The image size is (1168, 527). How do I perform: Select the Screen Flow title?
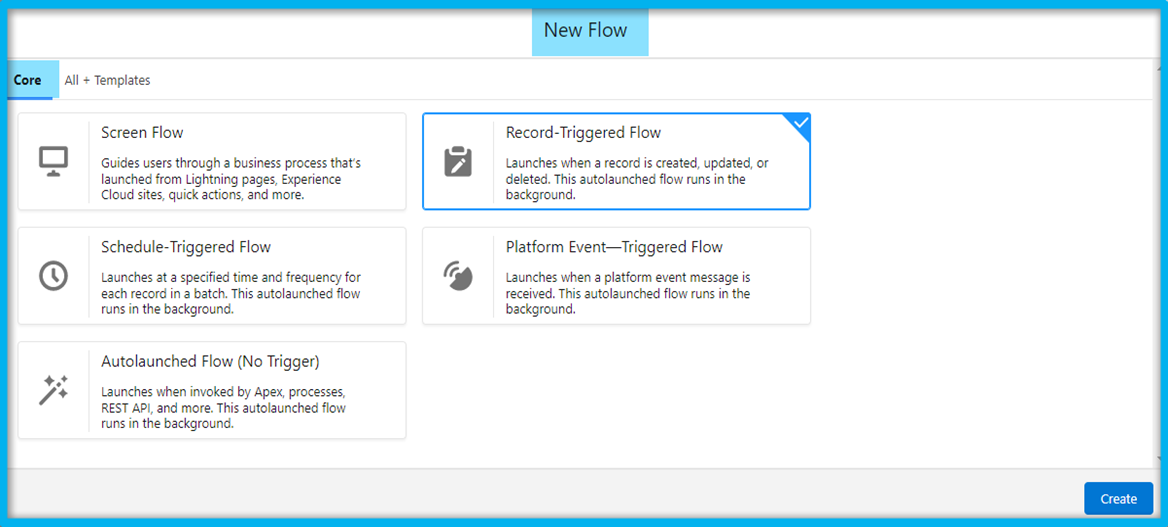tap(142, 133)
